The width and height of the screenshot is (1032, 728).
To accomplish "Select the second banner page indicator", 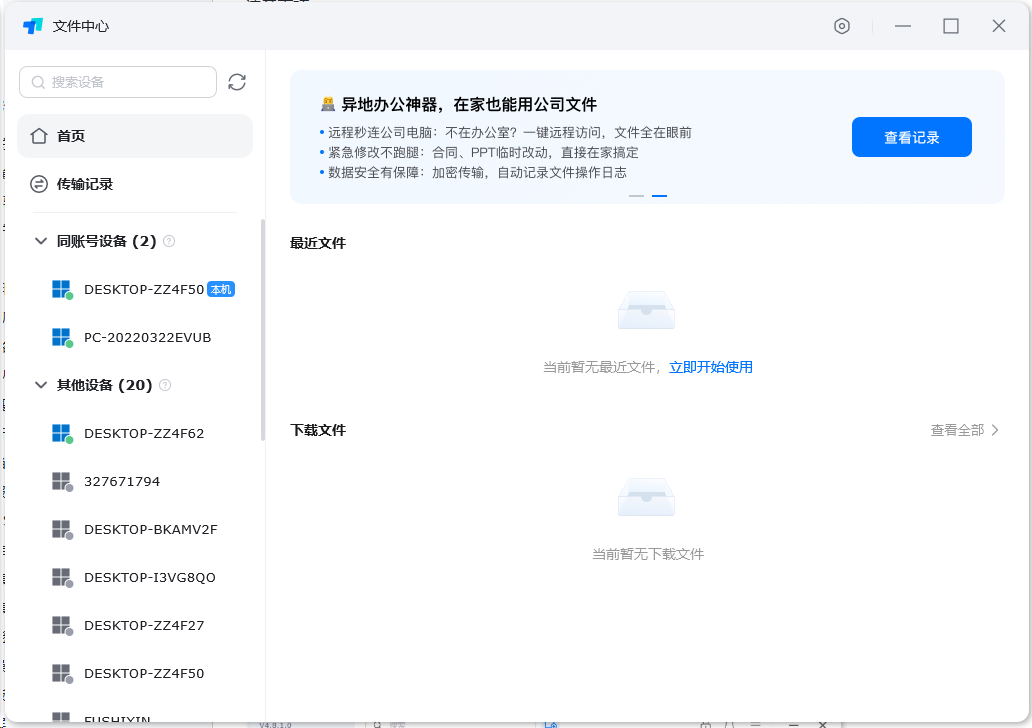I will tap(659, 195).
